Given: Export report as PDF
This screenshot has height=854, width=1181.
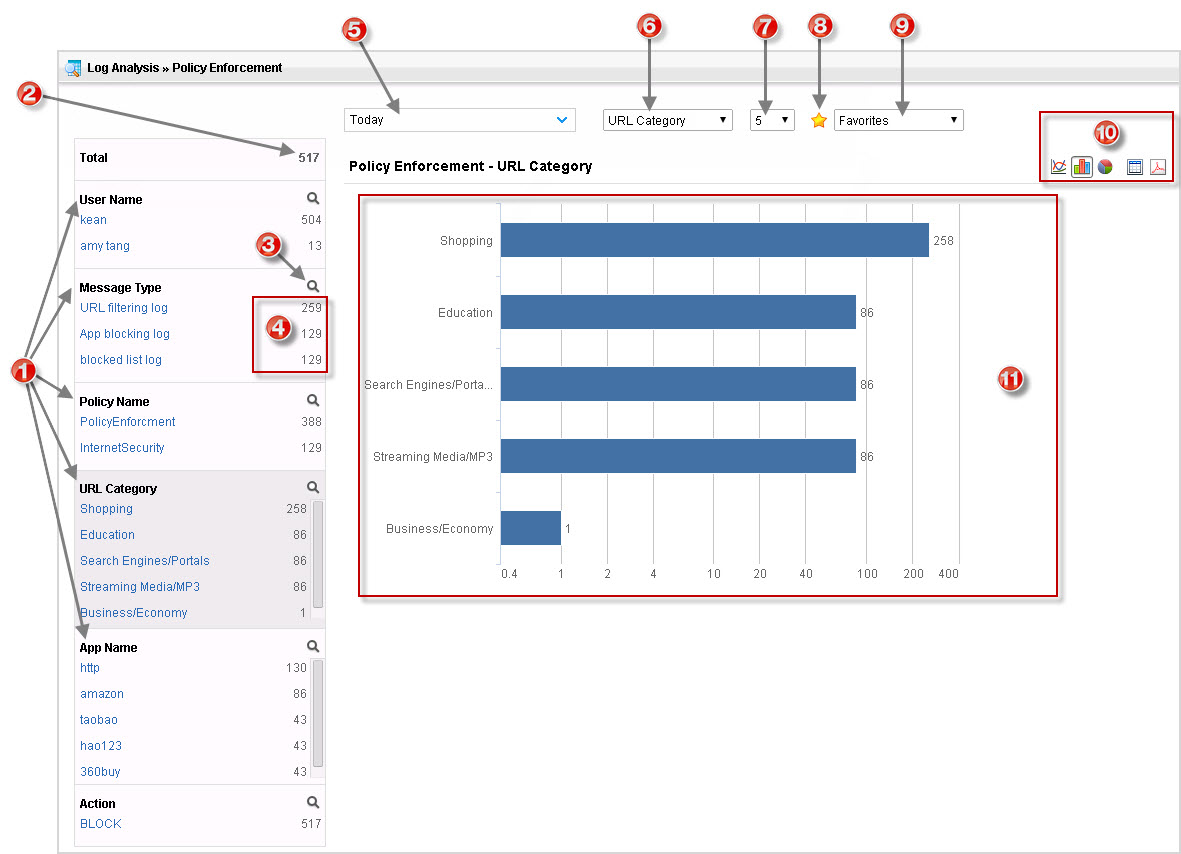Looking at the screenshot, I should 1157,167.
